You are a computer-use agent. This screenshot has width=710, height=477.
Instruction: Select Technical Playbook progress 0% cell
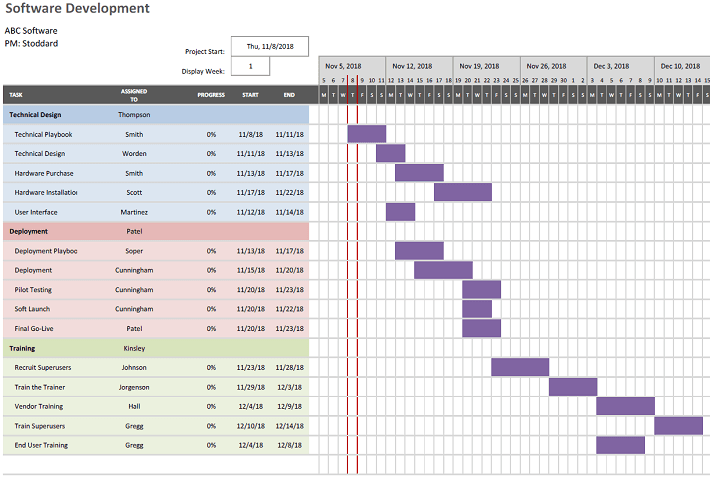(x=211, y=134)
